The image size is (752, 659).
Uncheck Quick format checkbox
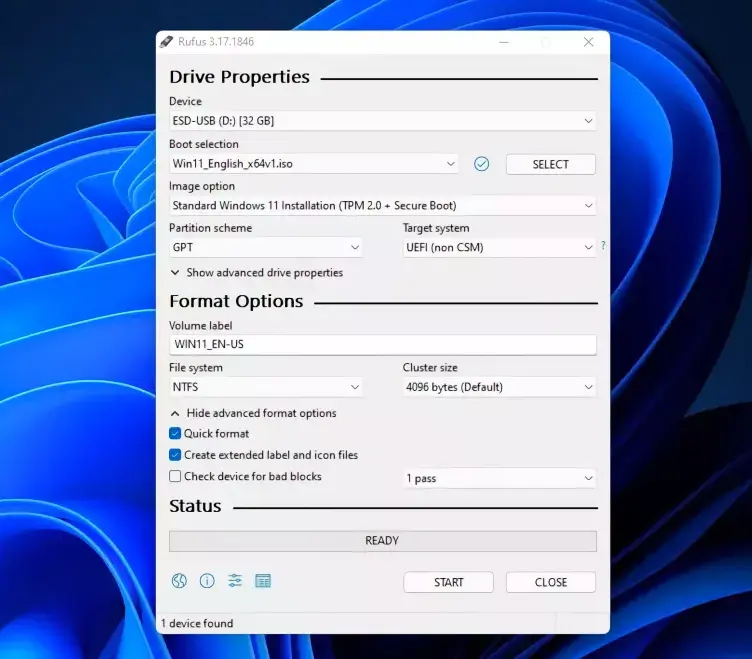pos(175,434)
